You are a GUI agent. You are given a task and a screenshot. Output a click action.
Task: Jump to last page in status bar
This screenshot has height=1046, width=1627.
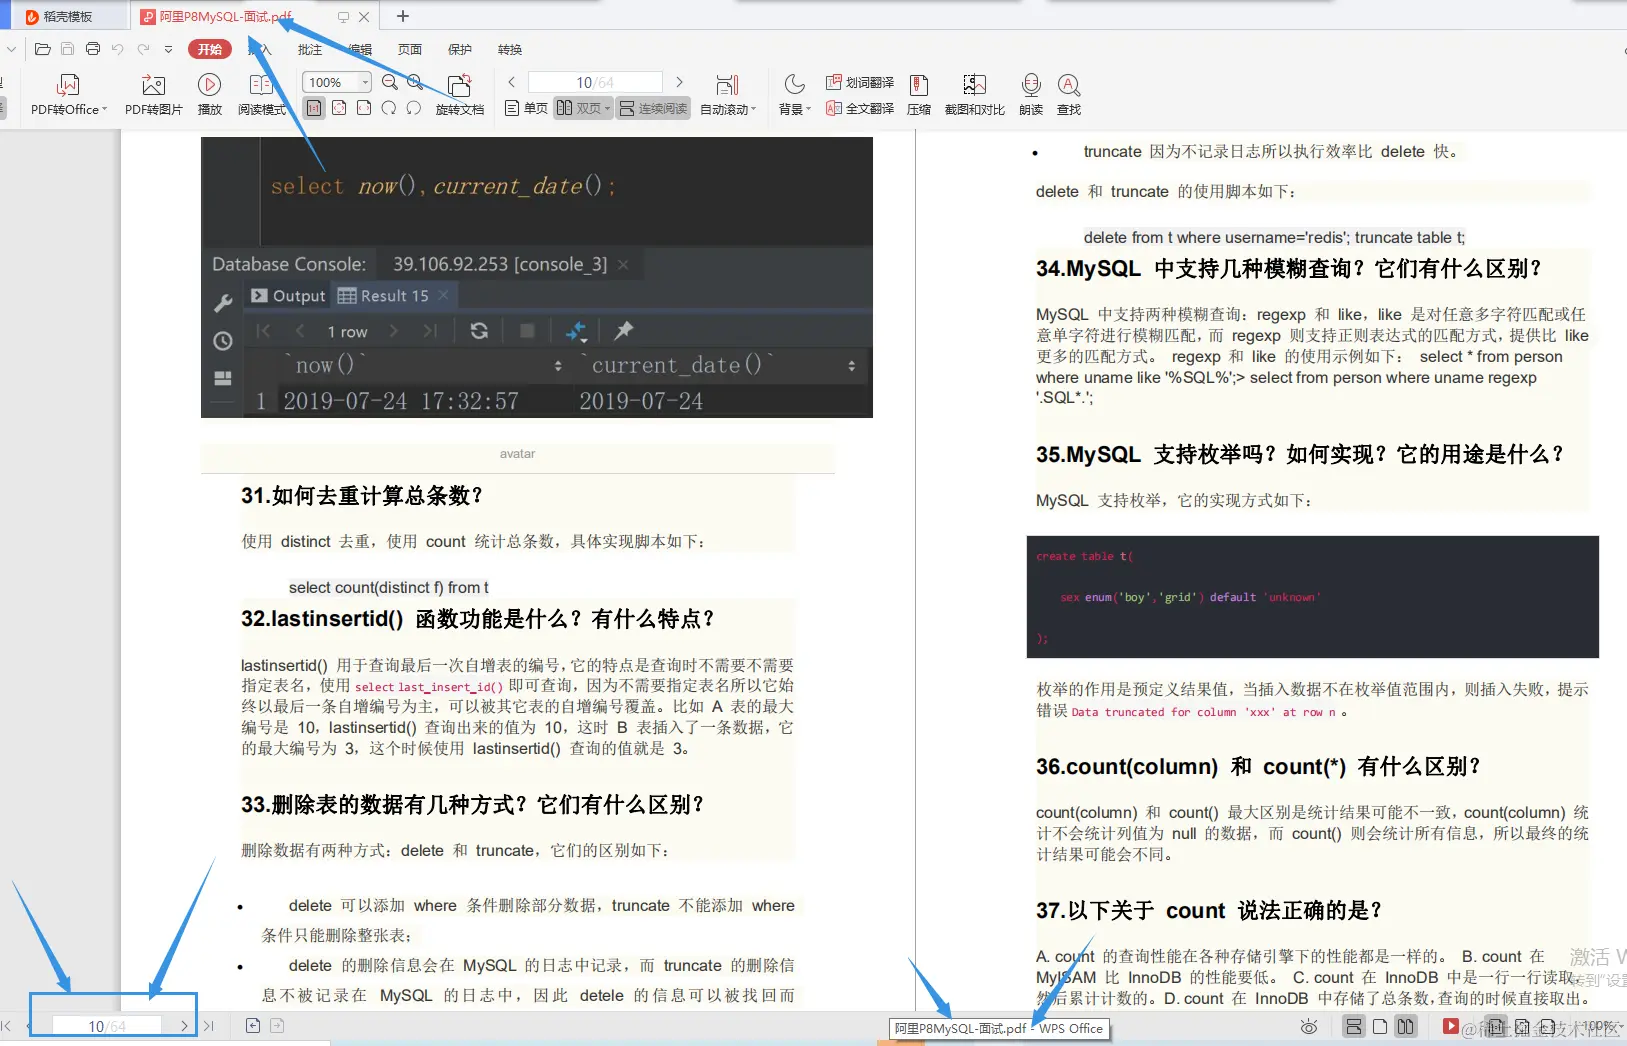(x=209, y=1026)
